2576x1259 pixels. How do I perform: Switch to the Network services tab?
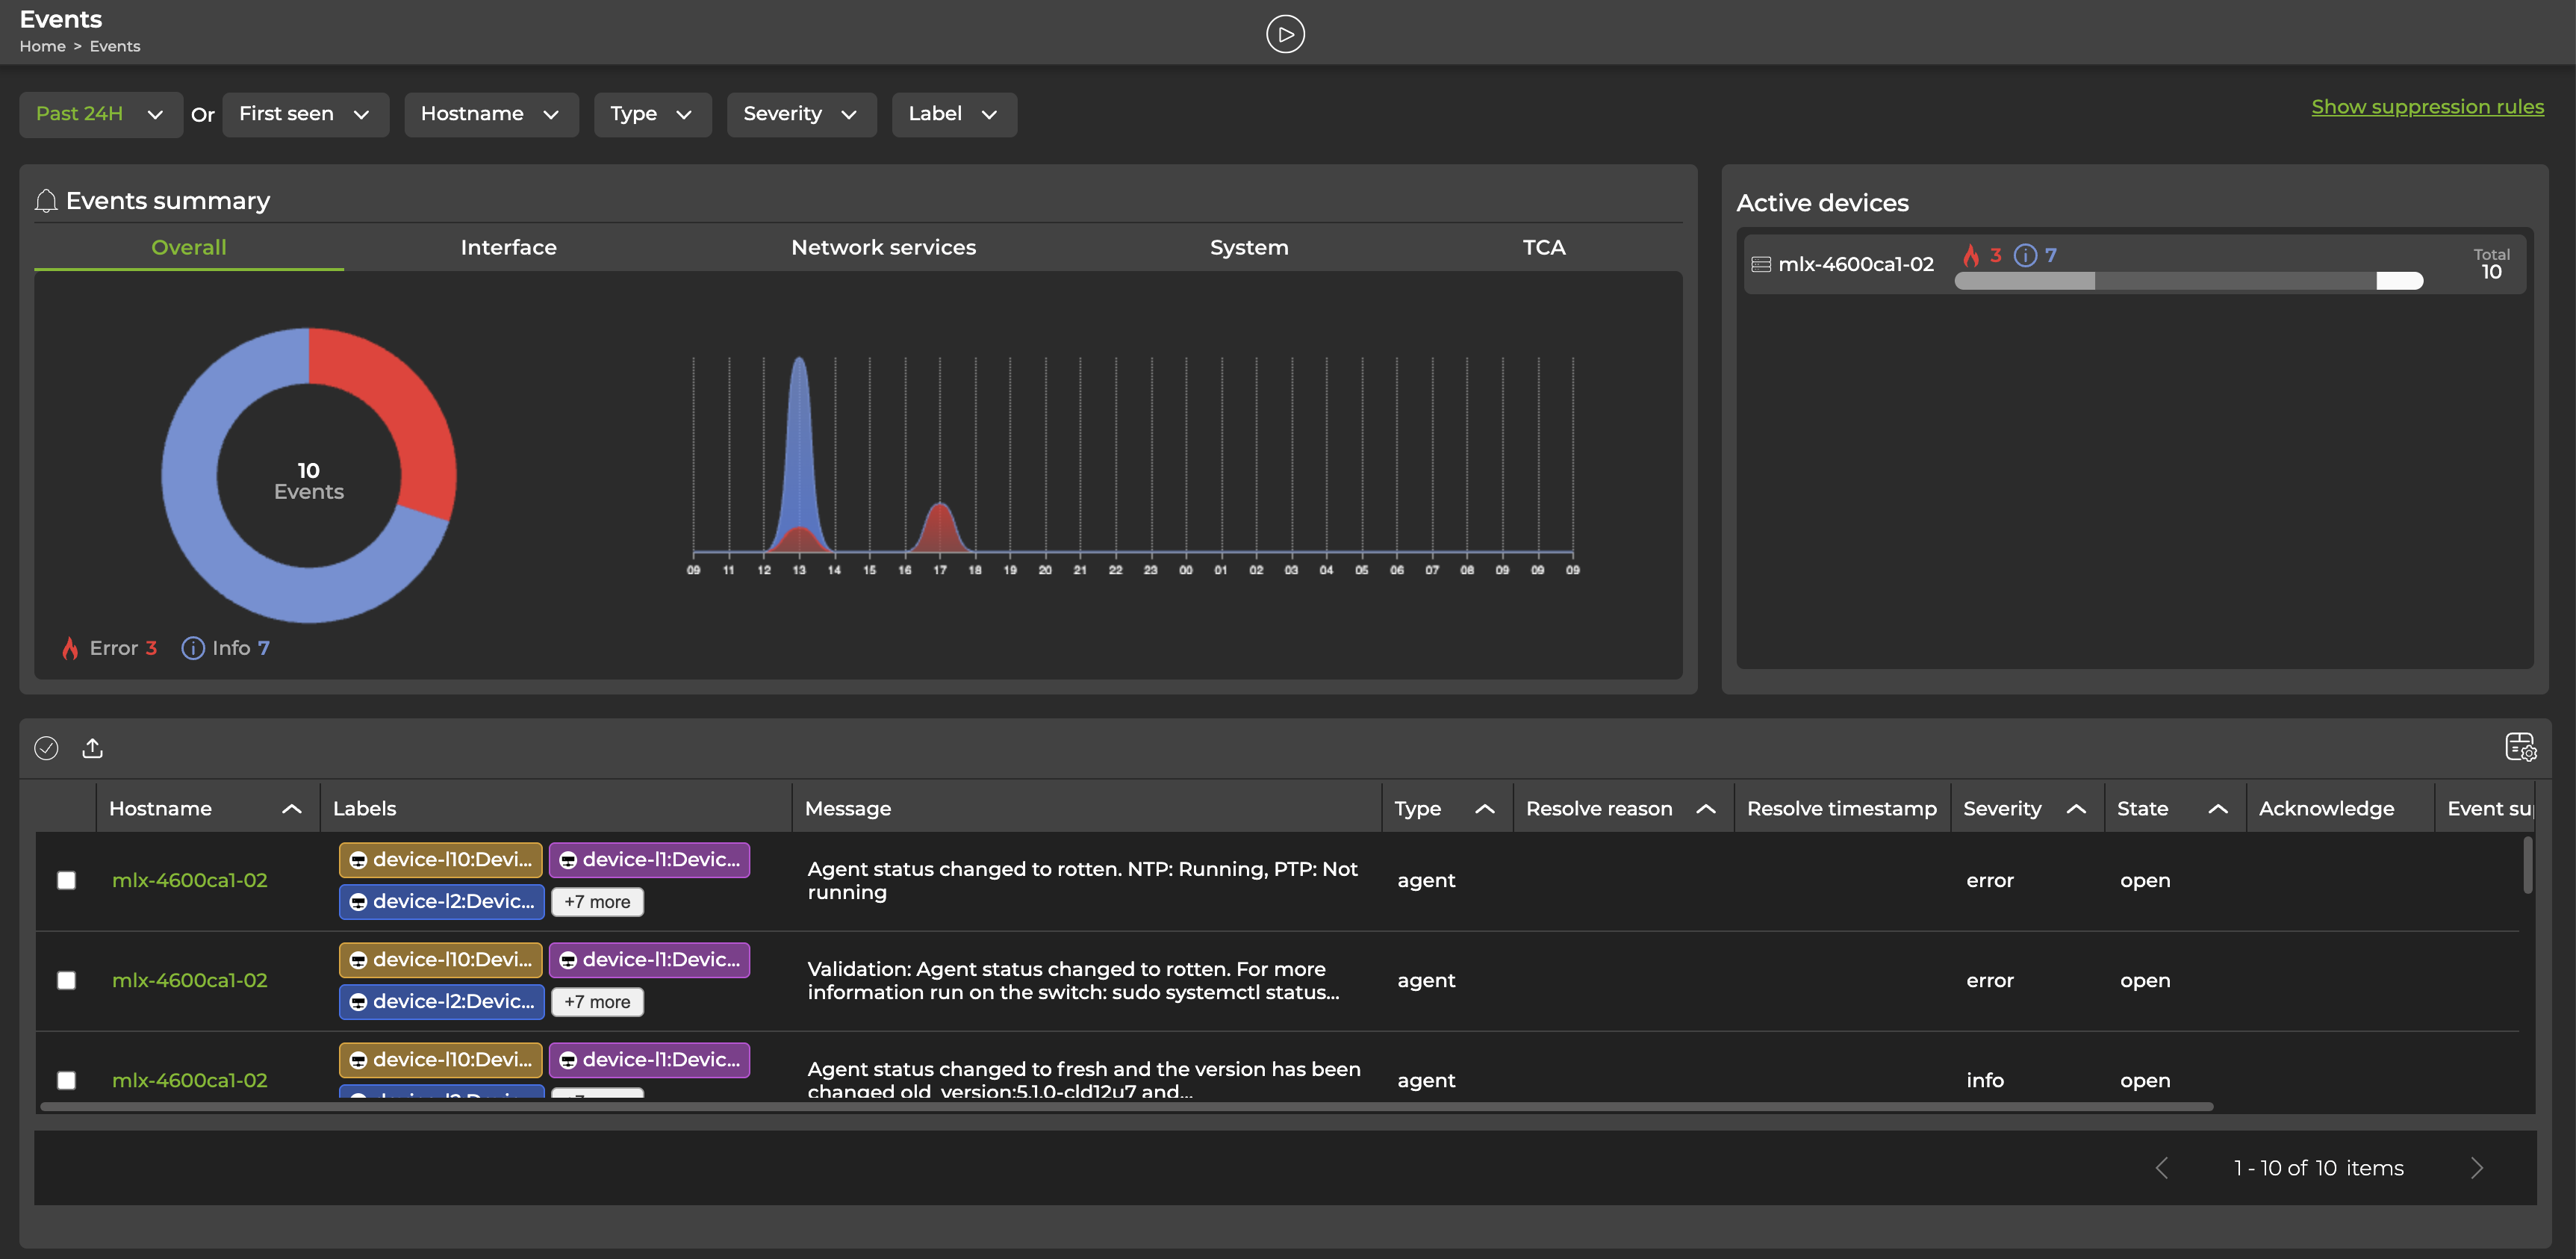(x=883, y=247)
